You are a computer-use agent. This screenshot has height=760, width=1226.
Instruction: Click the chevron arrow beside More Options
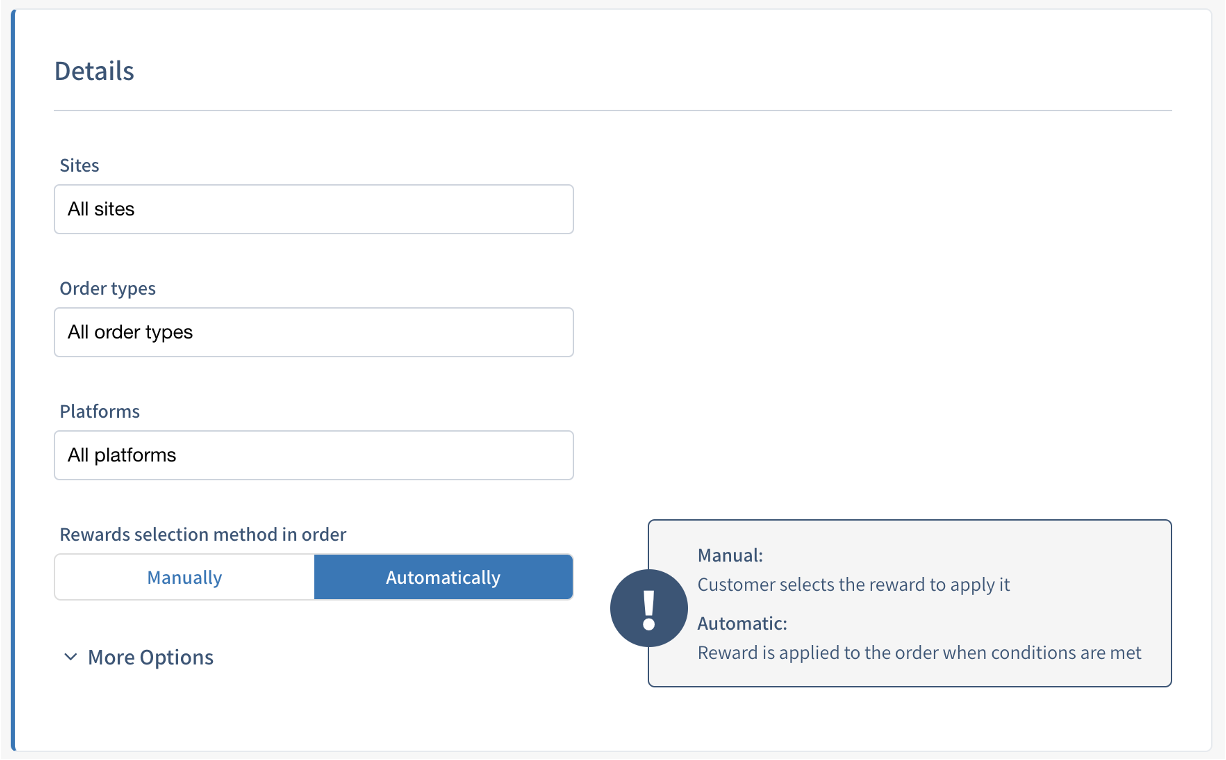click(70, 657)
